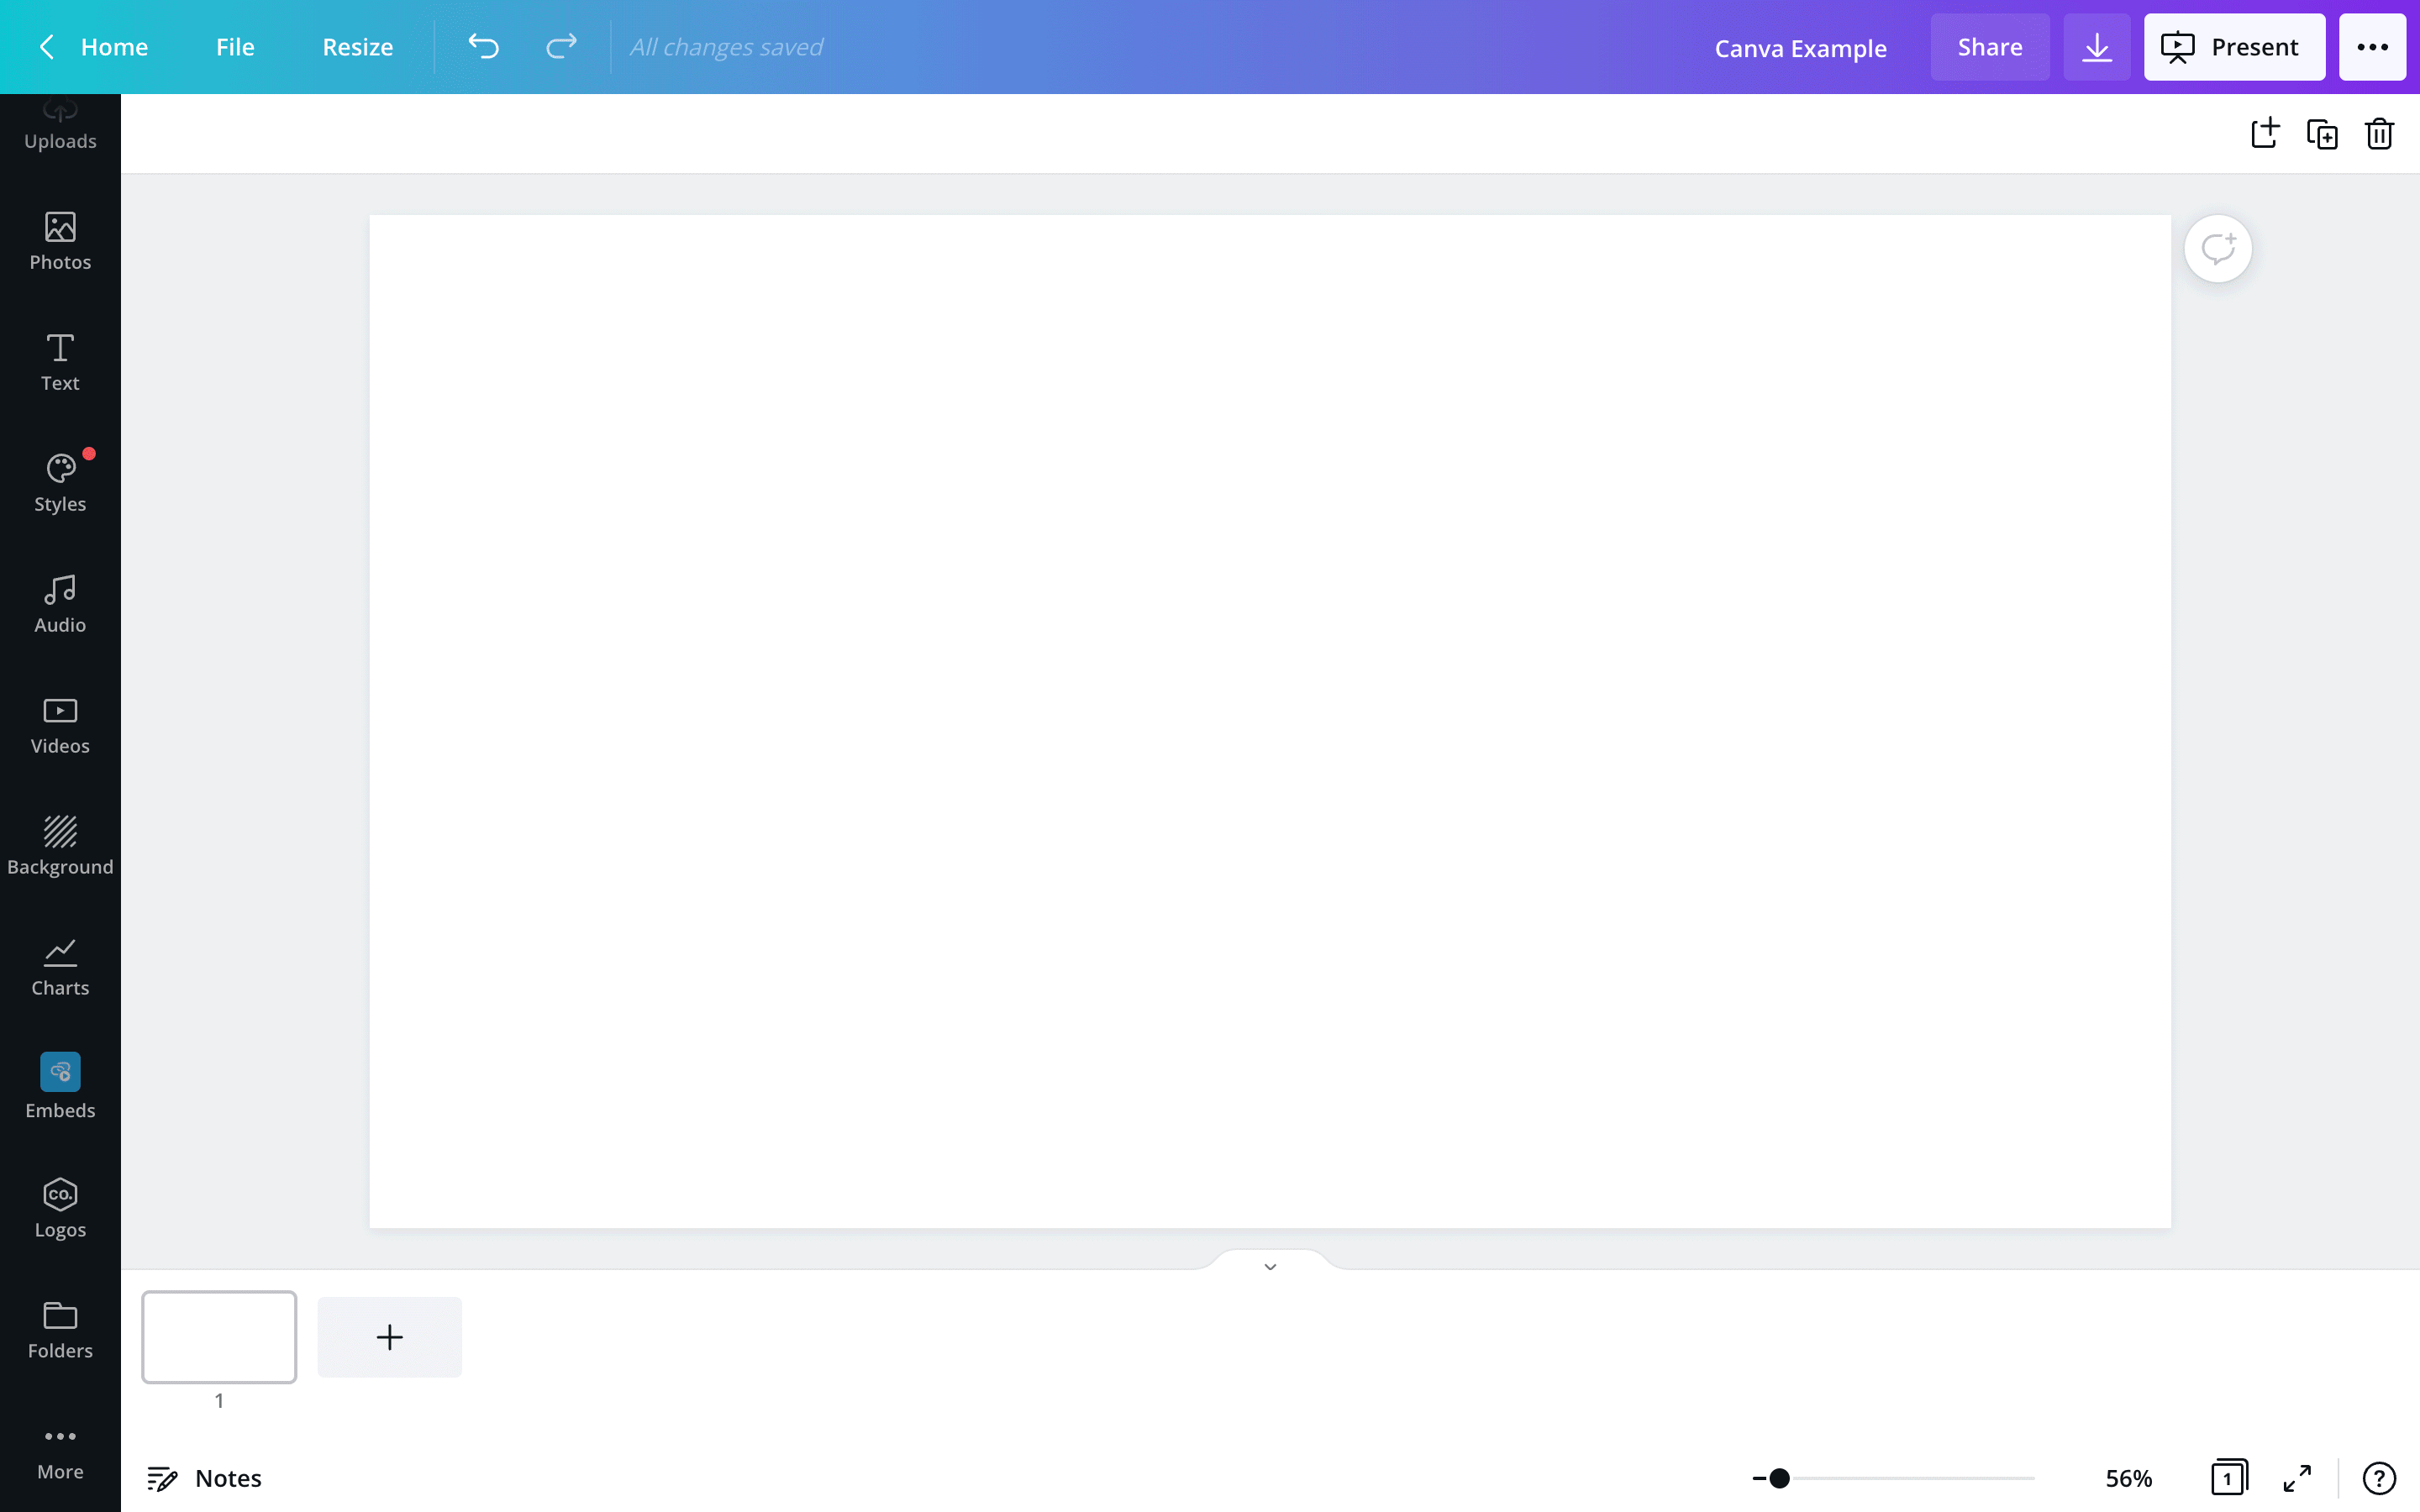
Task: Click the download icon button
Action: (x=2096, y=47)
